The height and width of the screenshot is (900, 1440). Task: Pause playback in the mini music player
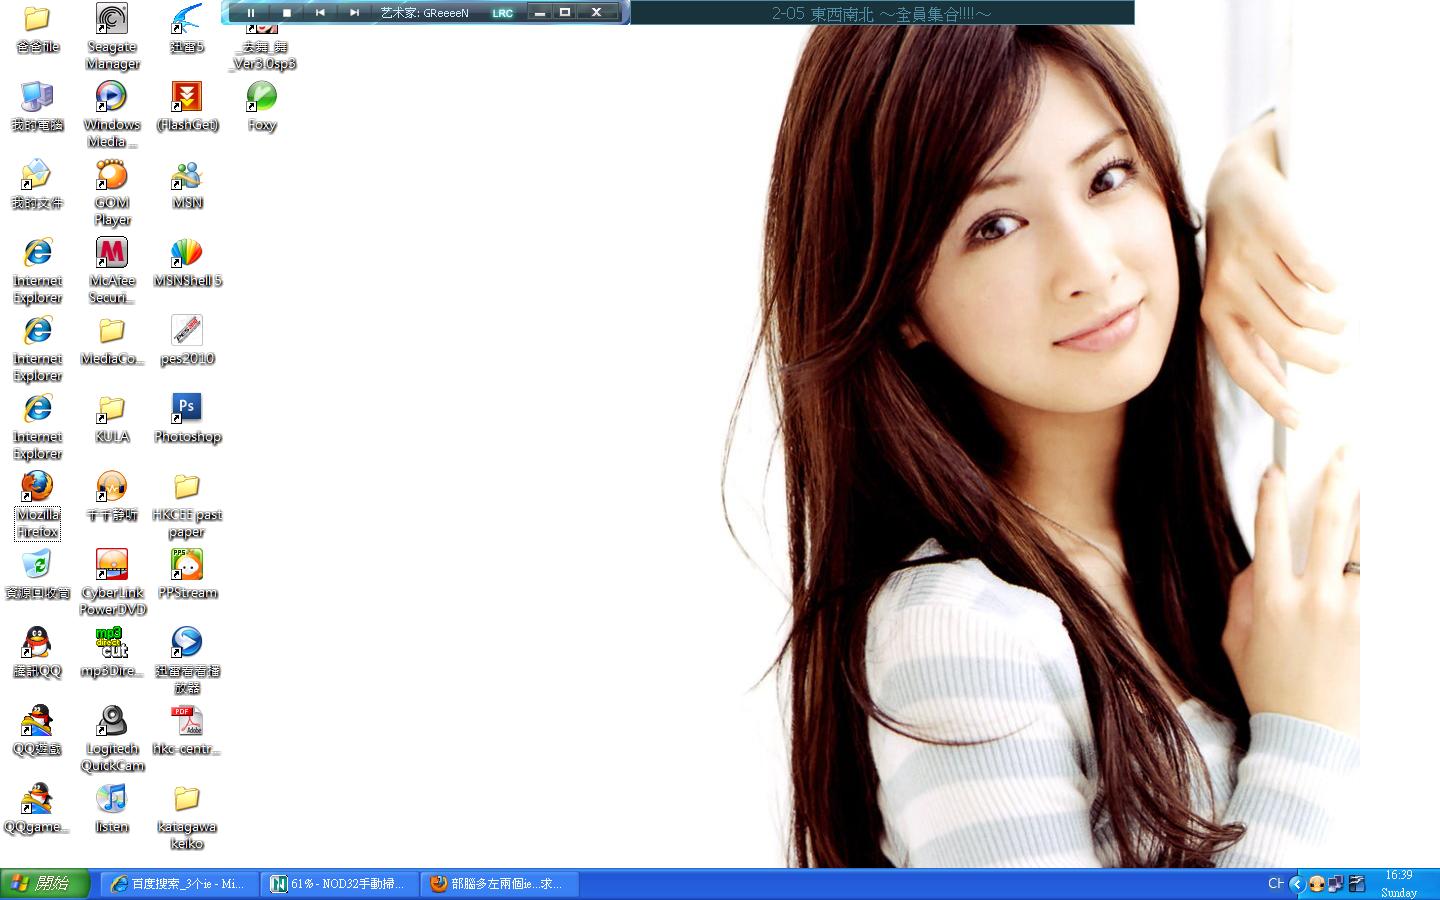click(x=251, y=13)
